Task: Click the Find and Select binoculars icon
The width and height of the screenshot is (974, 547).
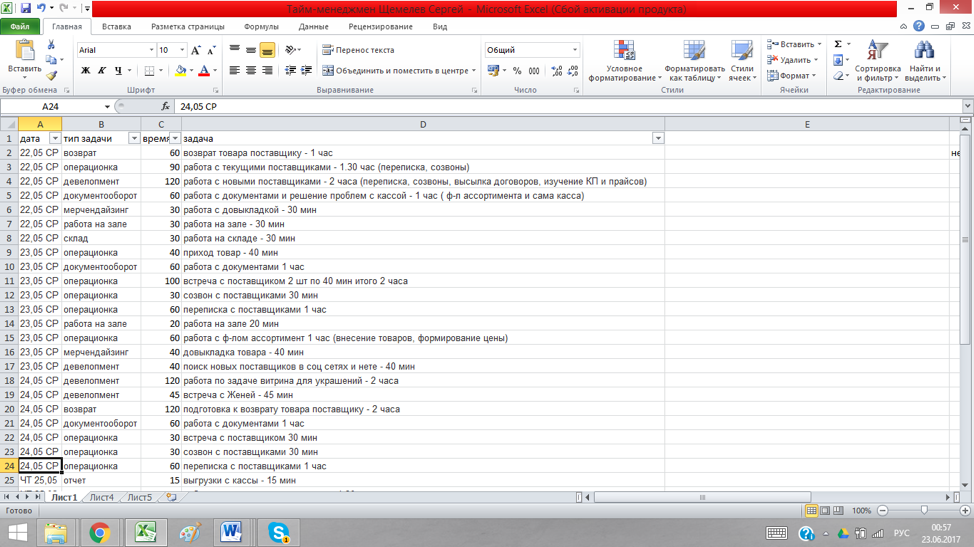Action: [923, 62]
